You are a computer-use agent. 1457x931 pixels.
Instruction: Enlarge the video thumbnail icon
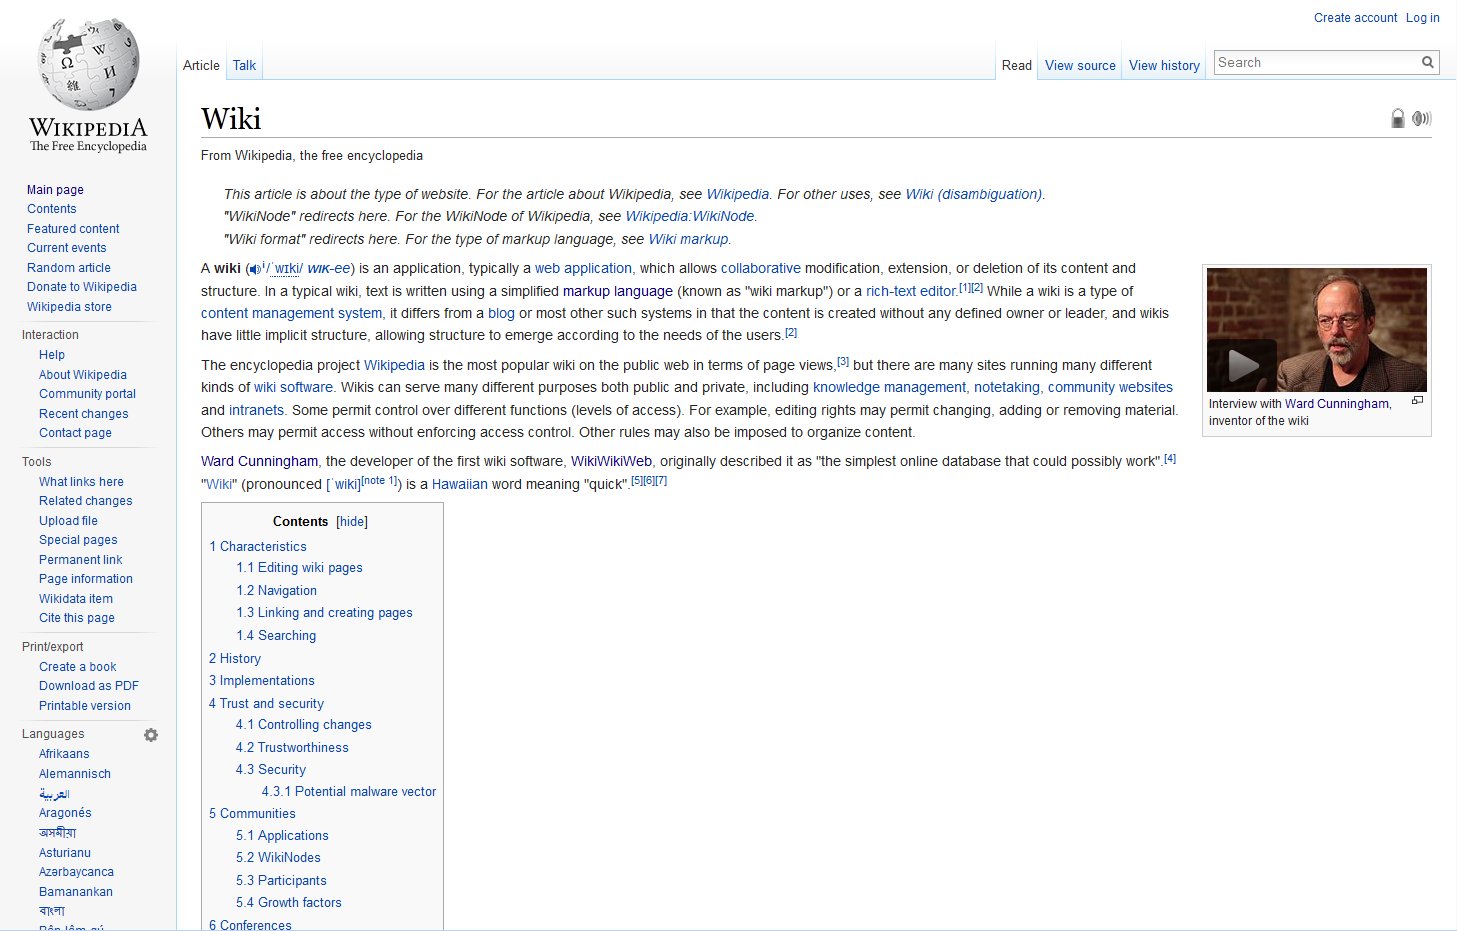[1417, 400]
